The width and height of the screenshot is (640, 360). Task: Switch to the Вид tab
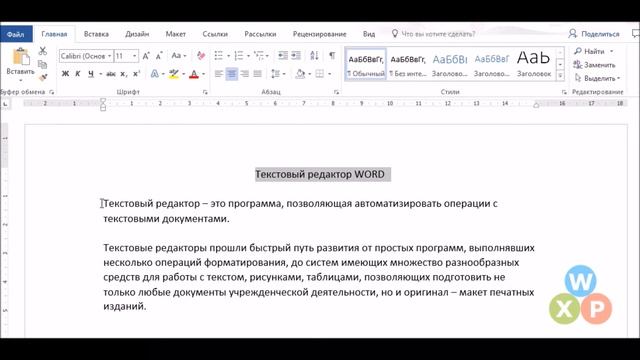click(x=369, y=34)
